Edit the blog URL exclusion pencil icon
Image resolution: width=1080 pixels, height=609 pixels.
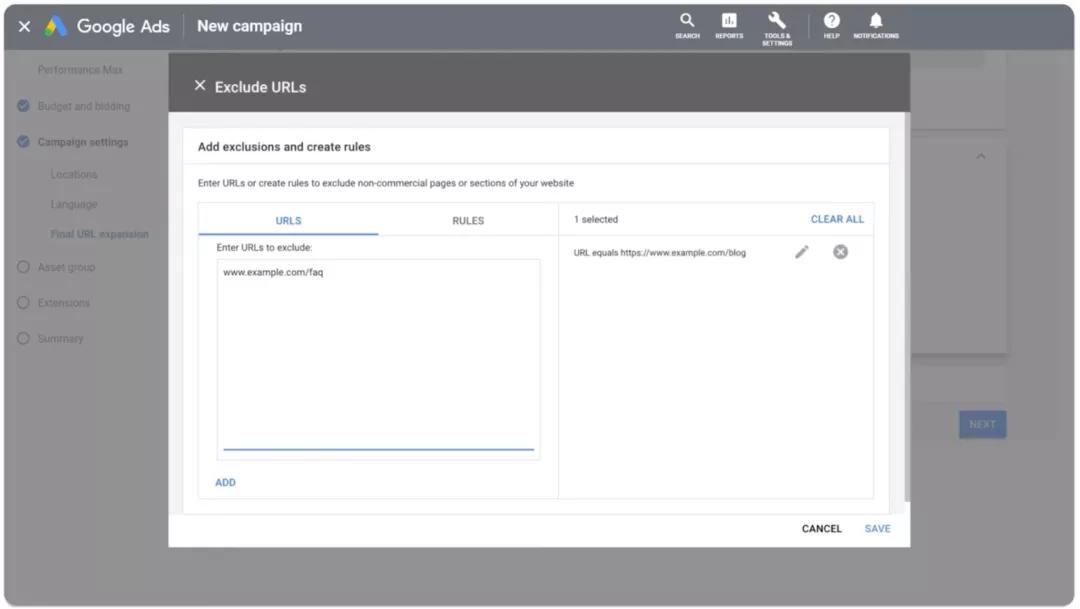tap(802, 252)
